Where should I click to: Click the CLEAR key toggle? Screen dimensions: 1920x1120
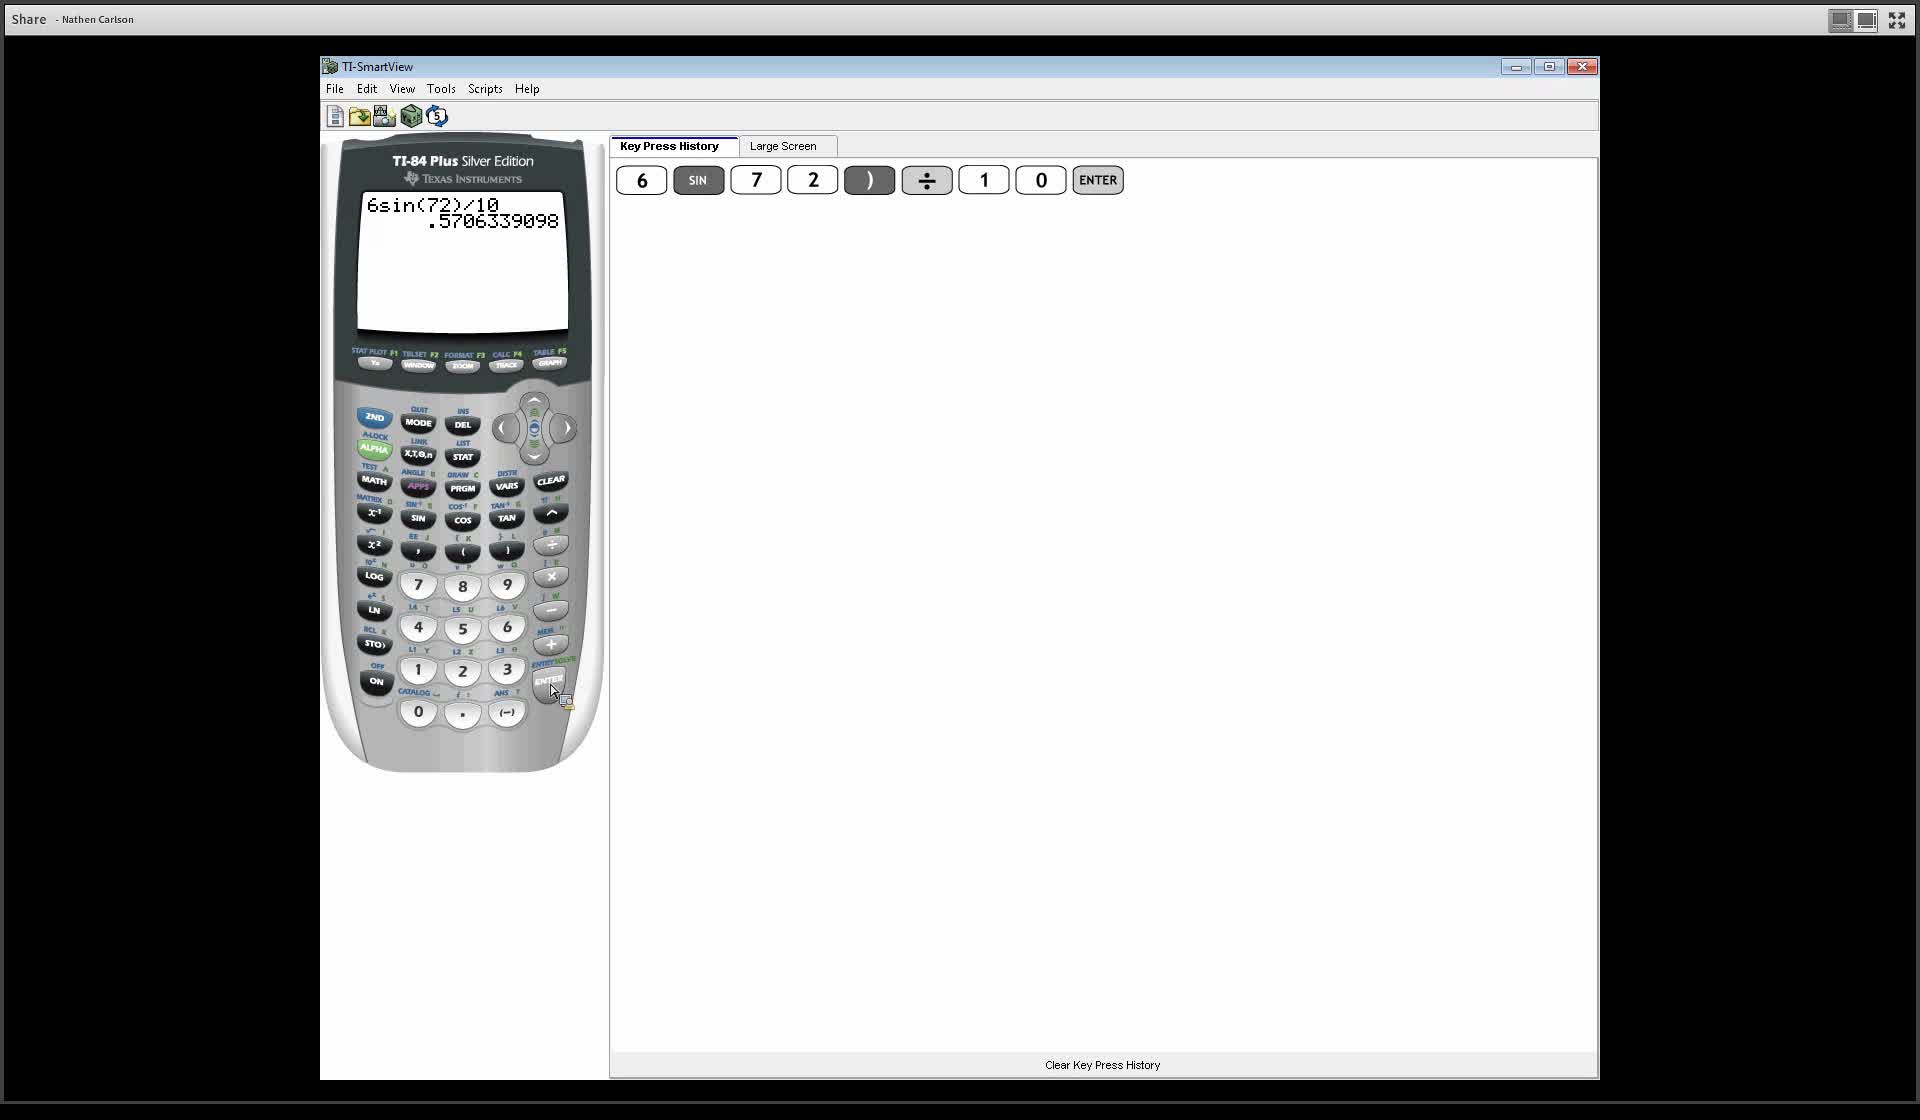[x=551, y=483]
